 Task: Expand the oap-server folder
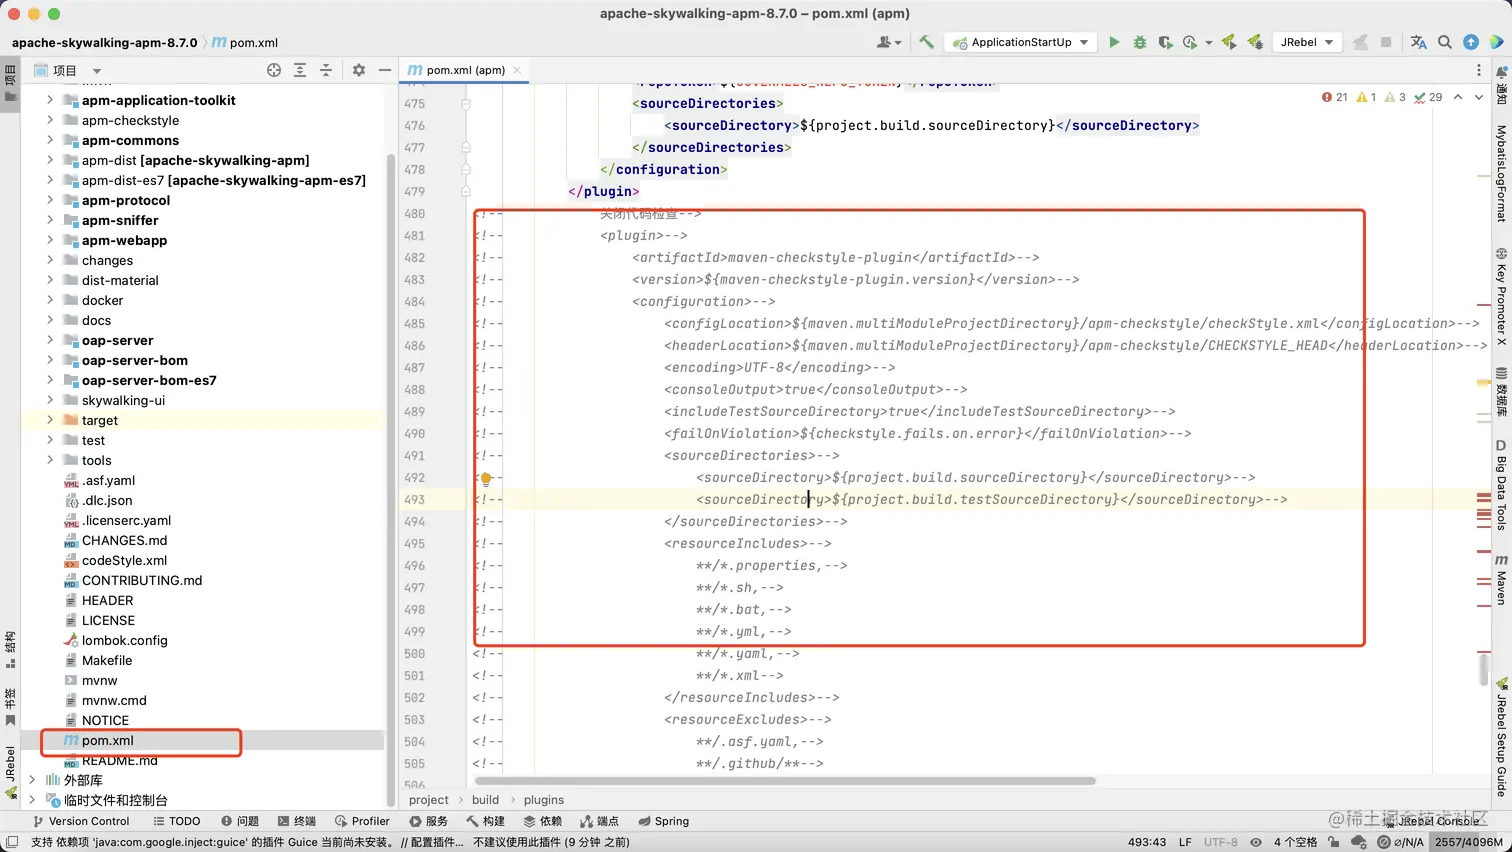point(50,340)
